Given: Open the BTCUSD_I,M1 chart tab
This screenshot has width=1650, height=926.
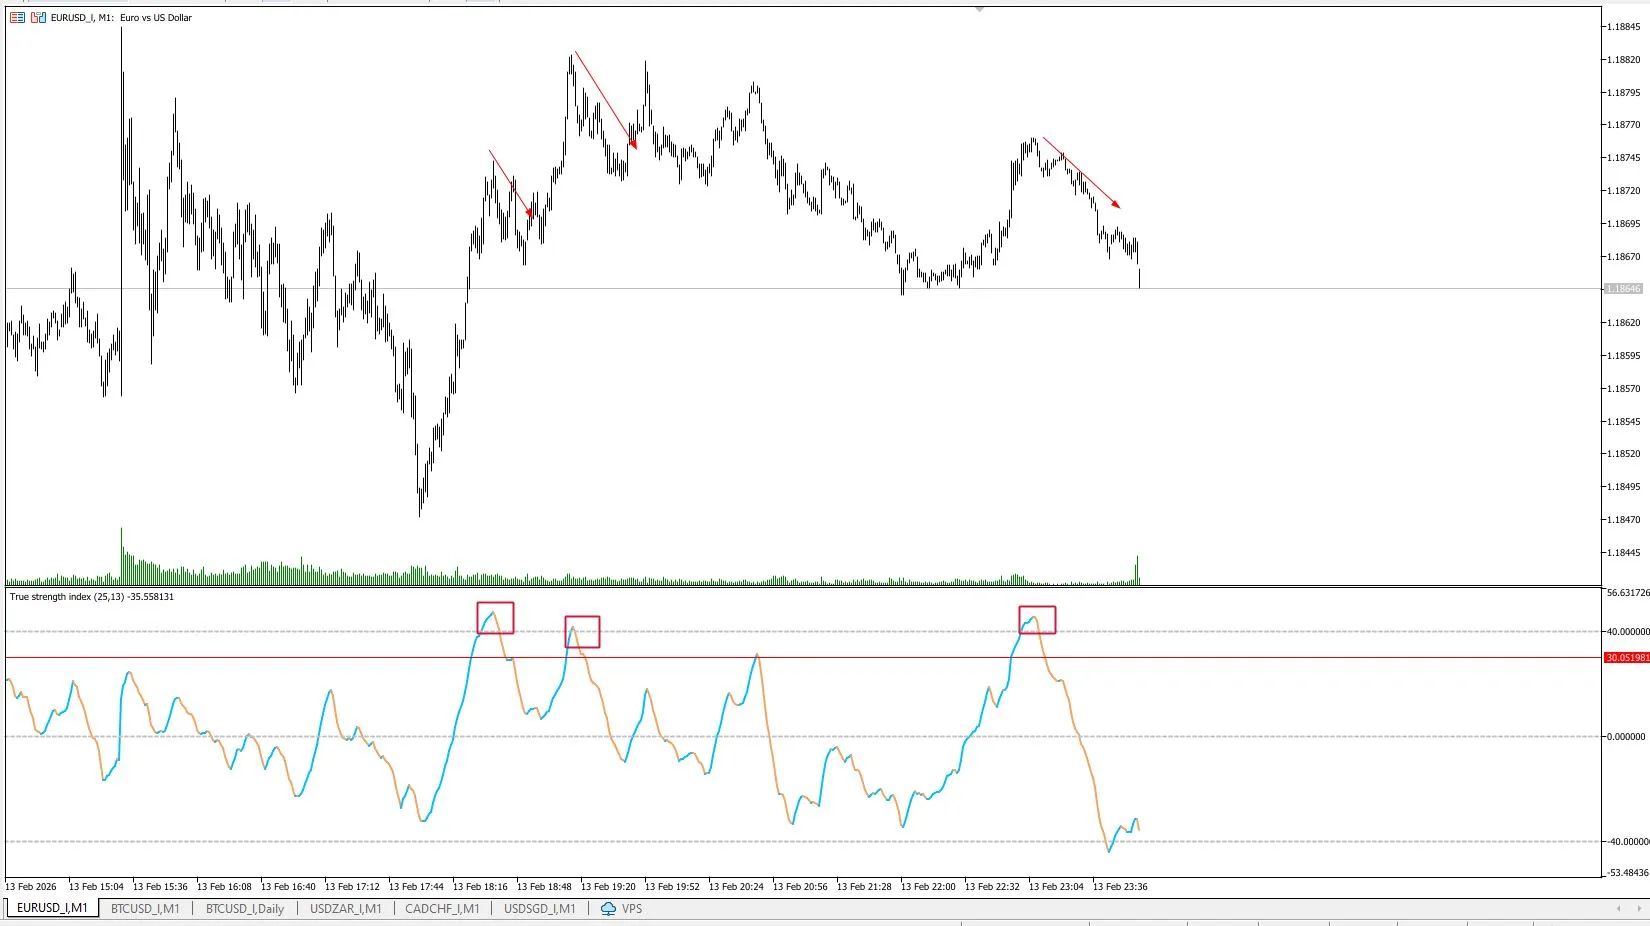Looking at the screenshot, I should point(145,909).
